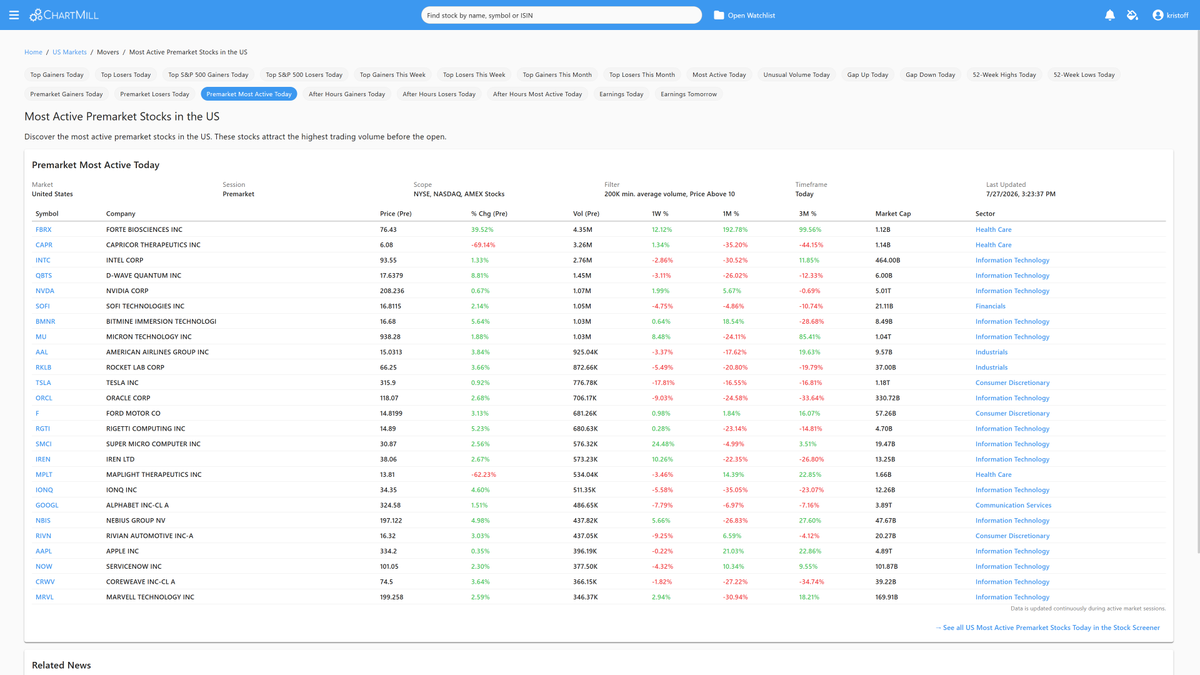This screenshot has width=1200, height=675.
Task: Open US Markets breadcrumb link
Action: 70,52
